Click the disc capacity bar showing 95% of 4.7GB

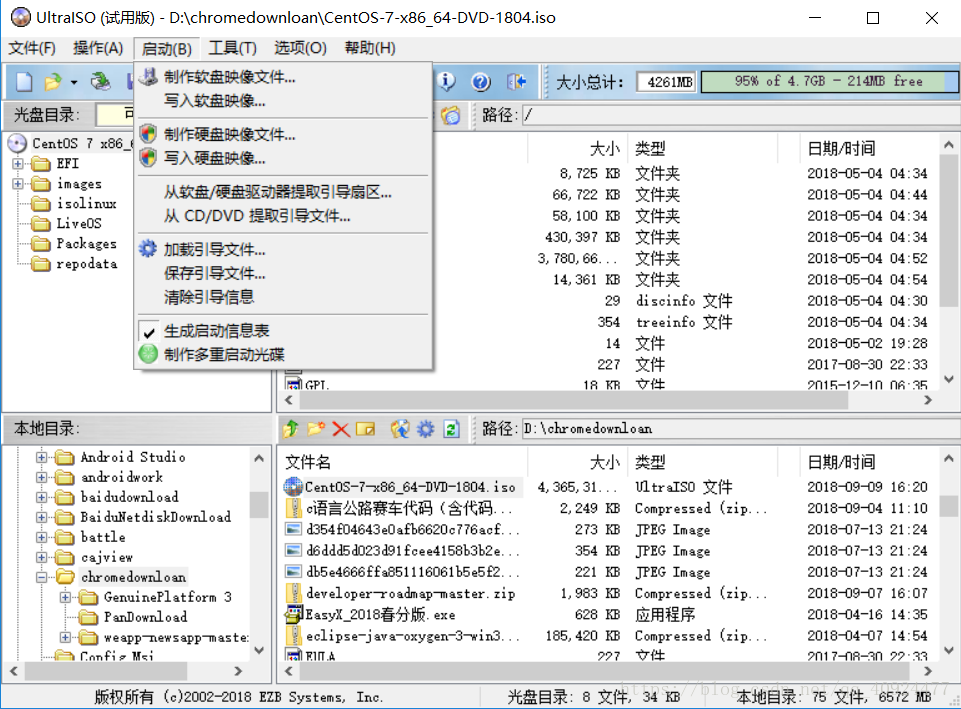pyautogui.click(x=829, y=82)
